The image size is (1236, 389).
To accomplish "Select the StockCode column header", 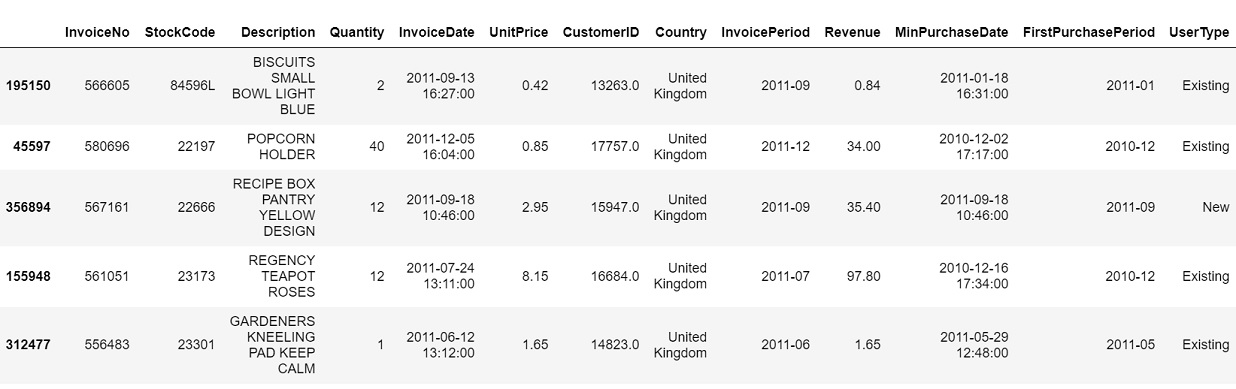I will click(x=180, y=32).
